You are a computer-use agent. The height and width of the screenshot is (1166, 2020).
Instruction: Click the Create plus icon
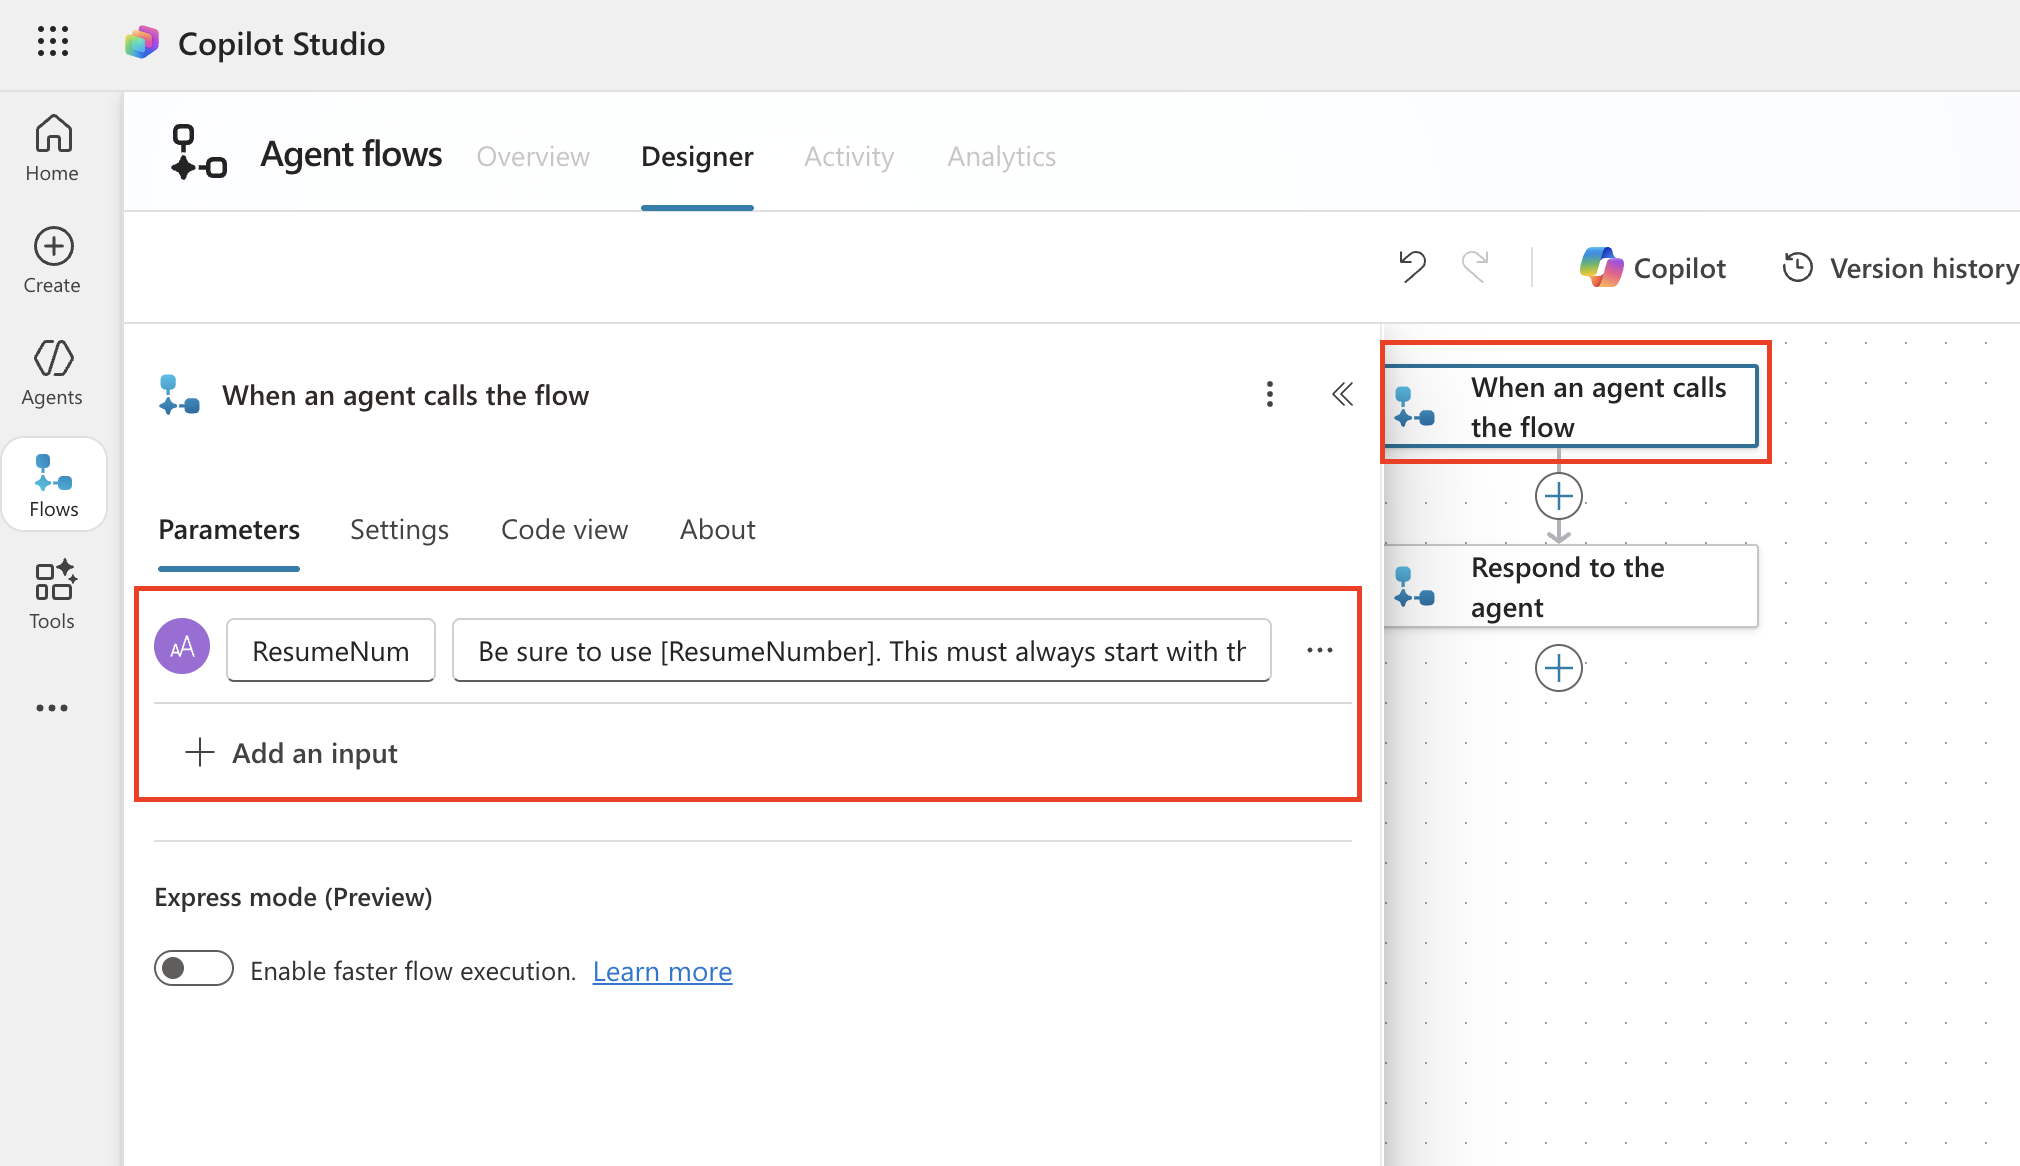coord(53,246)
